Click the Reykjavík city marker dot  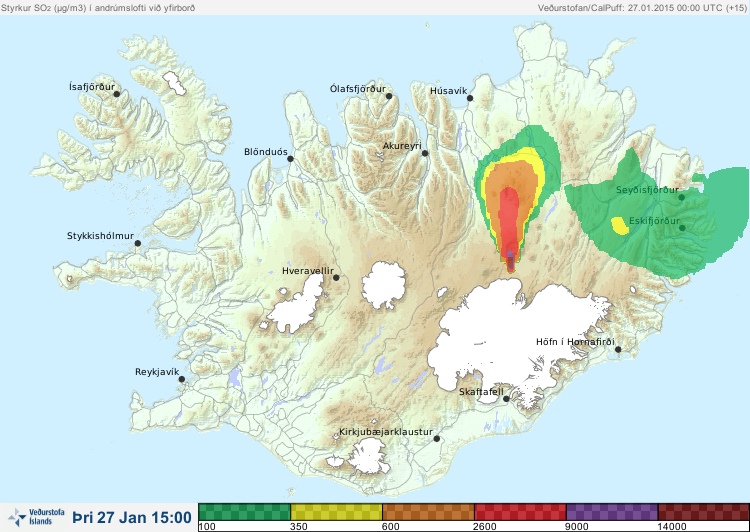182,379
